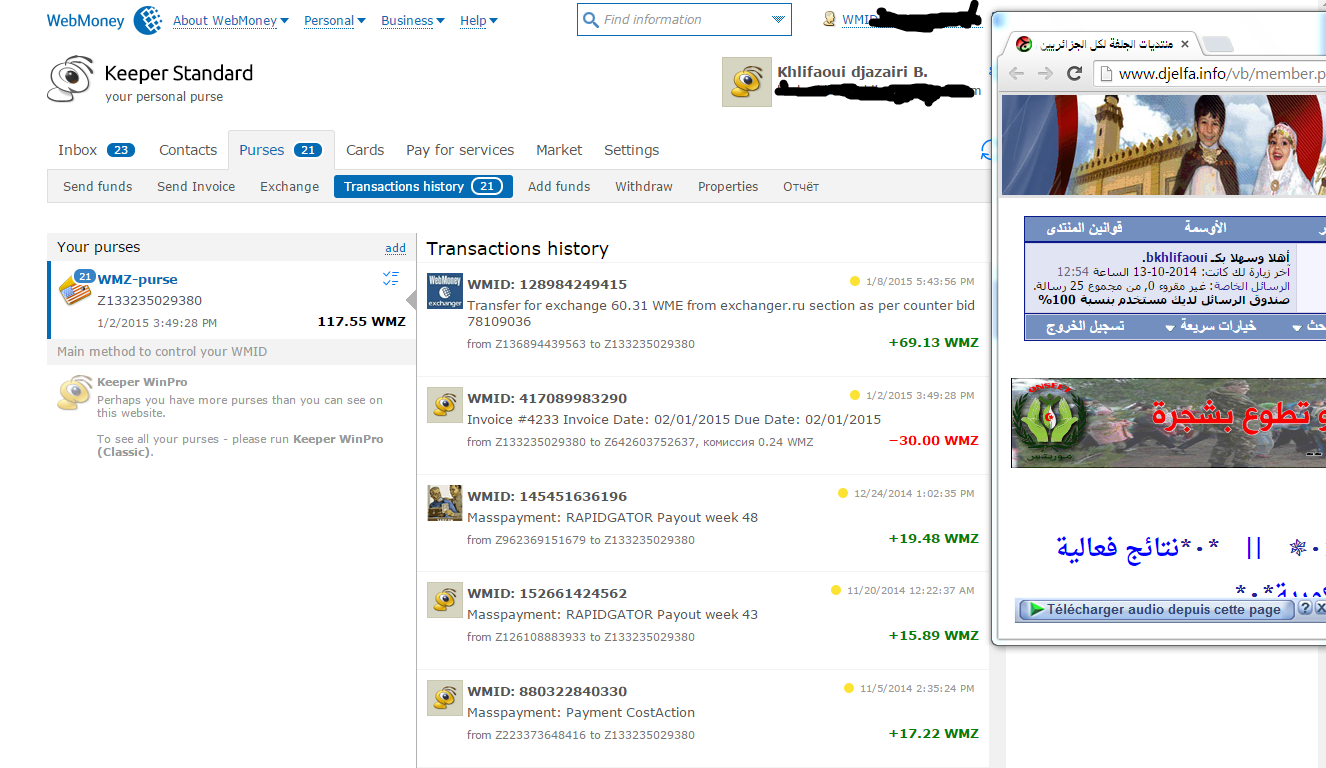
Task: Click تسجيل الخروج logout link
Action: click(x=1085, y=327)
